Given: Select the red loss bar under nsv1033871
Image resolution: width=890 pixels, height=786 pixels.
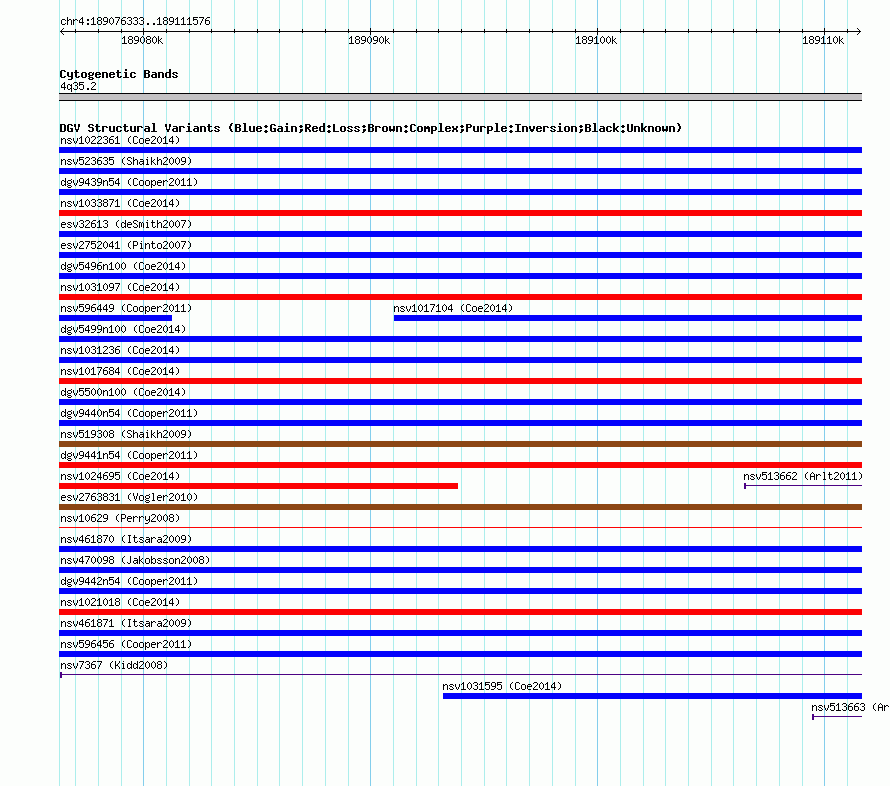Looking at the screenshot, I should [x=460, y=213].
